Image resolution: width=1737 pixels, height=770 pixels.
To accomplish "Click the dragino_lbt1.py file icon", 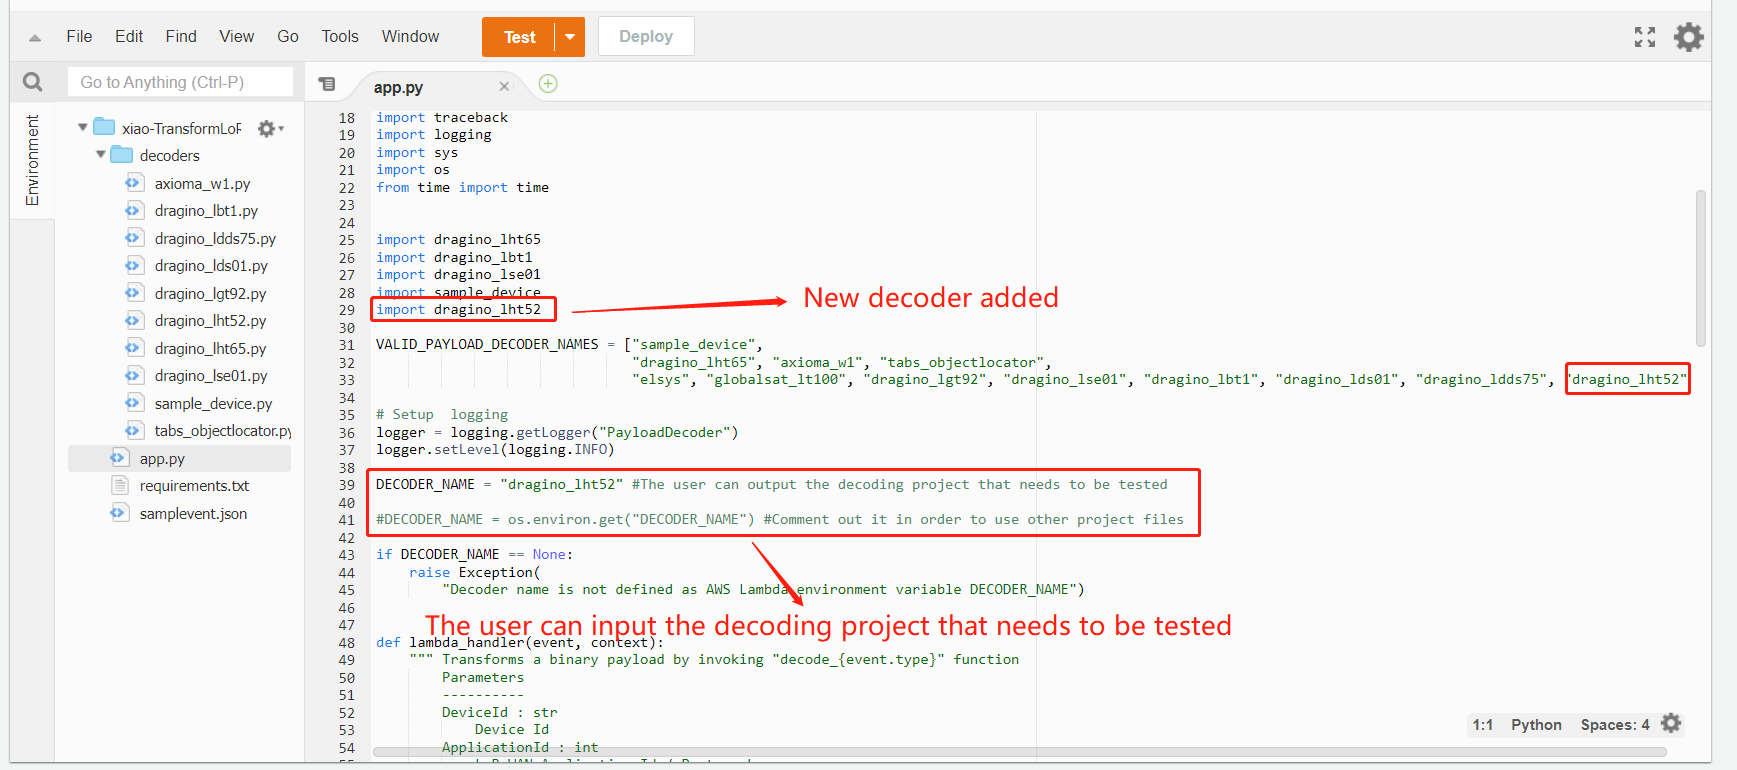I will click(133, 210).
